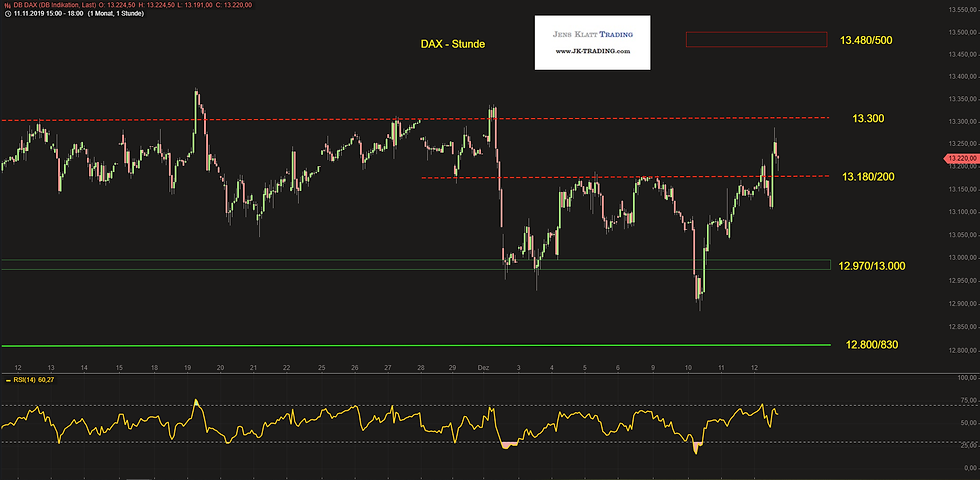Click the RSI(14) 60,27 indicator label
The width and height of the screenshot is (980, 480).
(31, 379)
